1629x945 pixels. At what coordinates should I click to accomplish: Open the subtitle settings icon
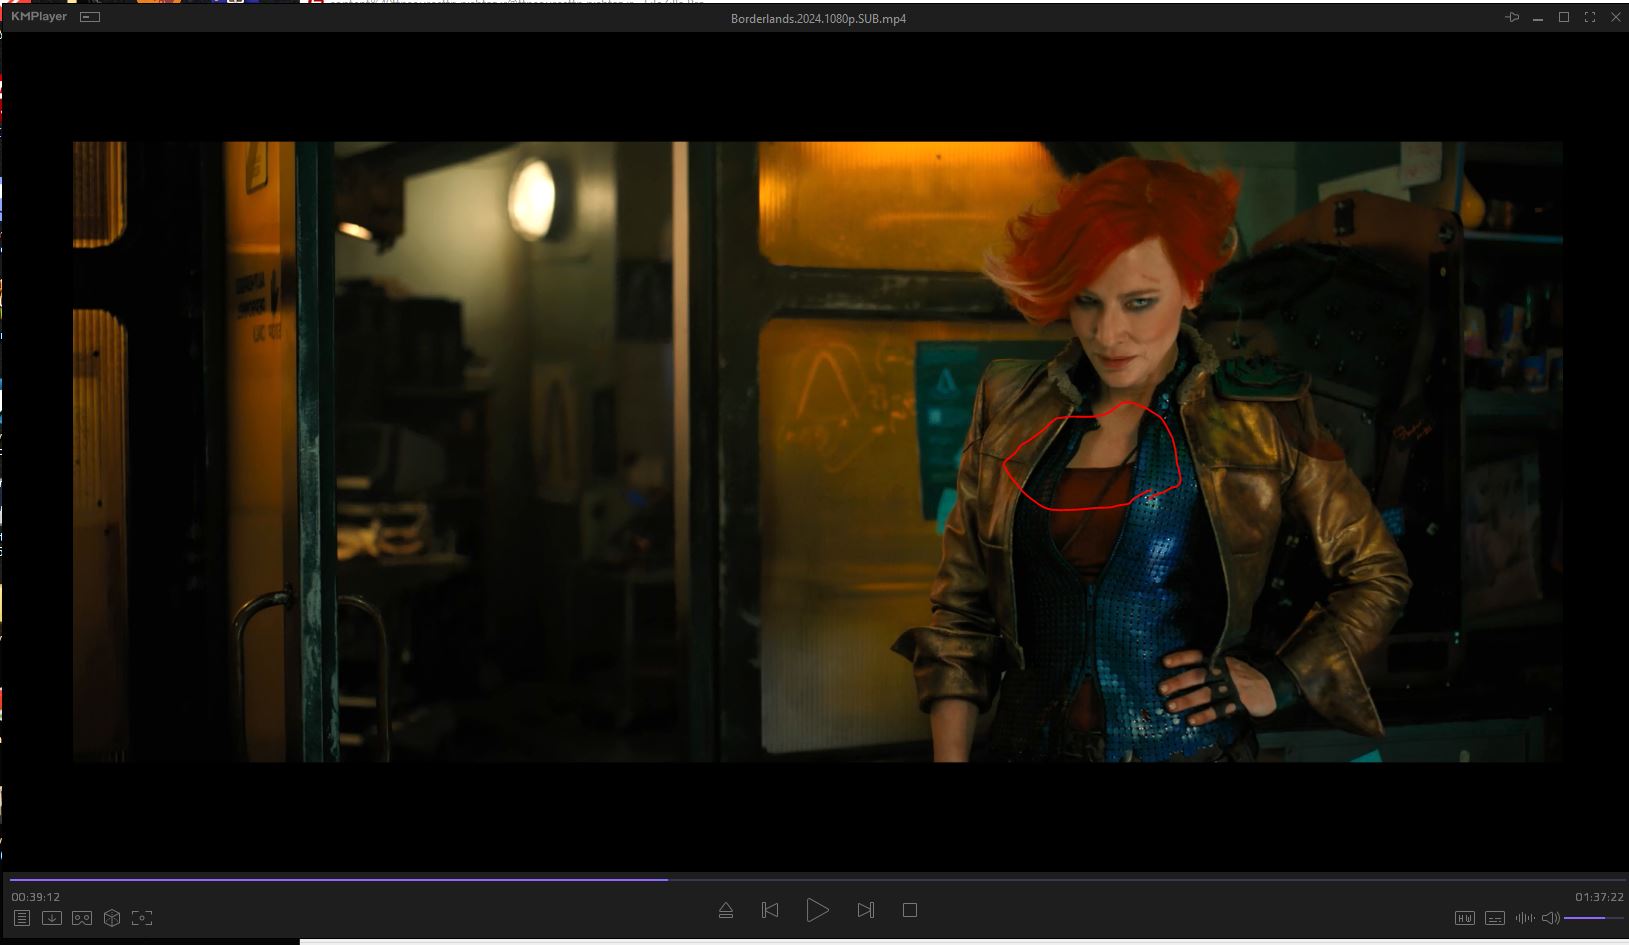[x=1495, y=918]
